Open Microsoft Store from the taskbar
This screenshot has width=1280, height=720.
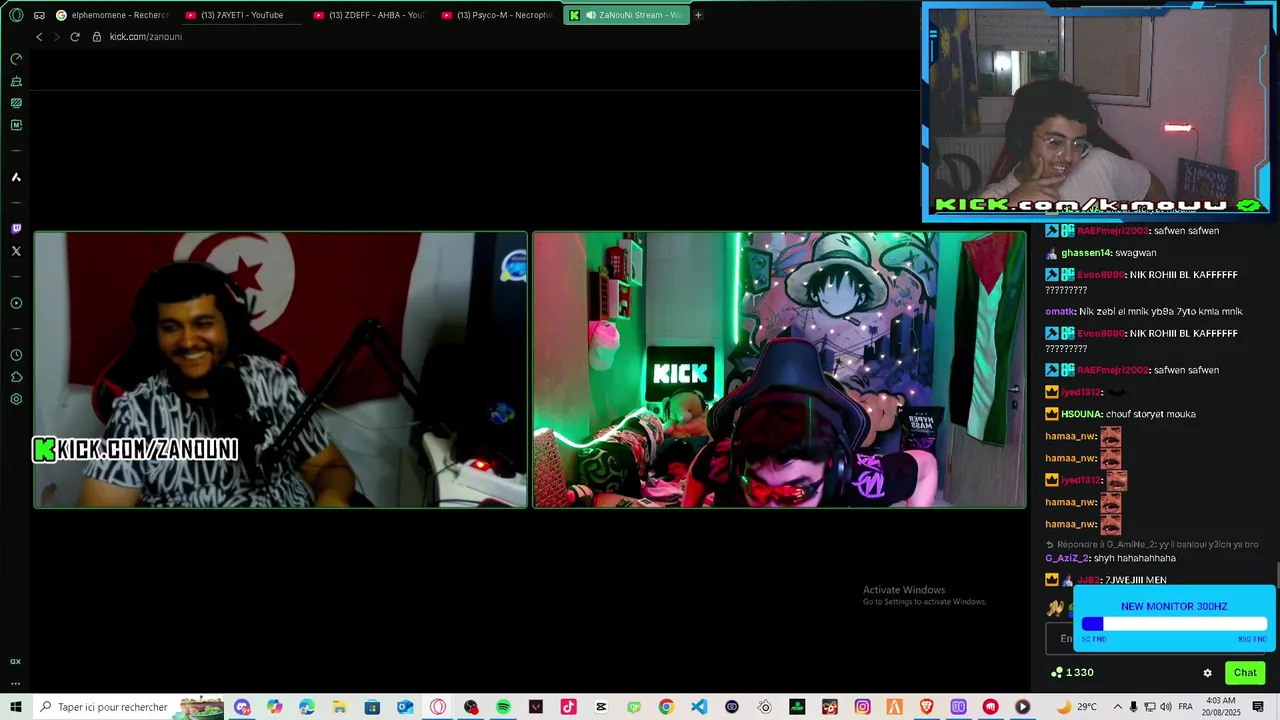coord(372,707)
